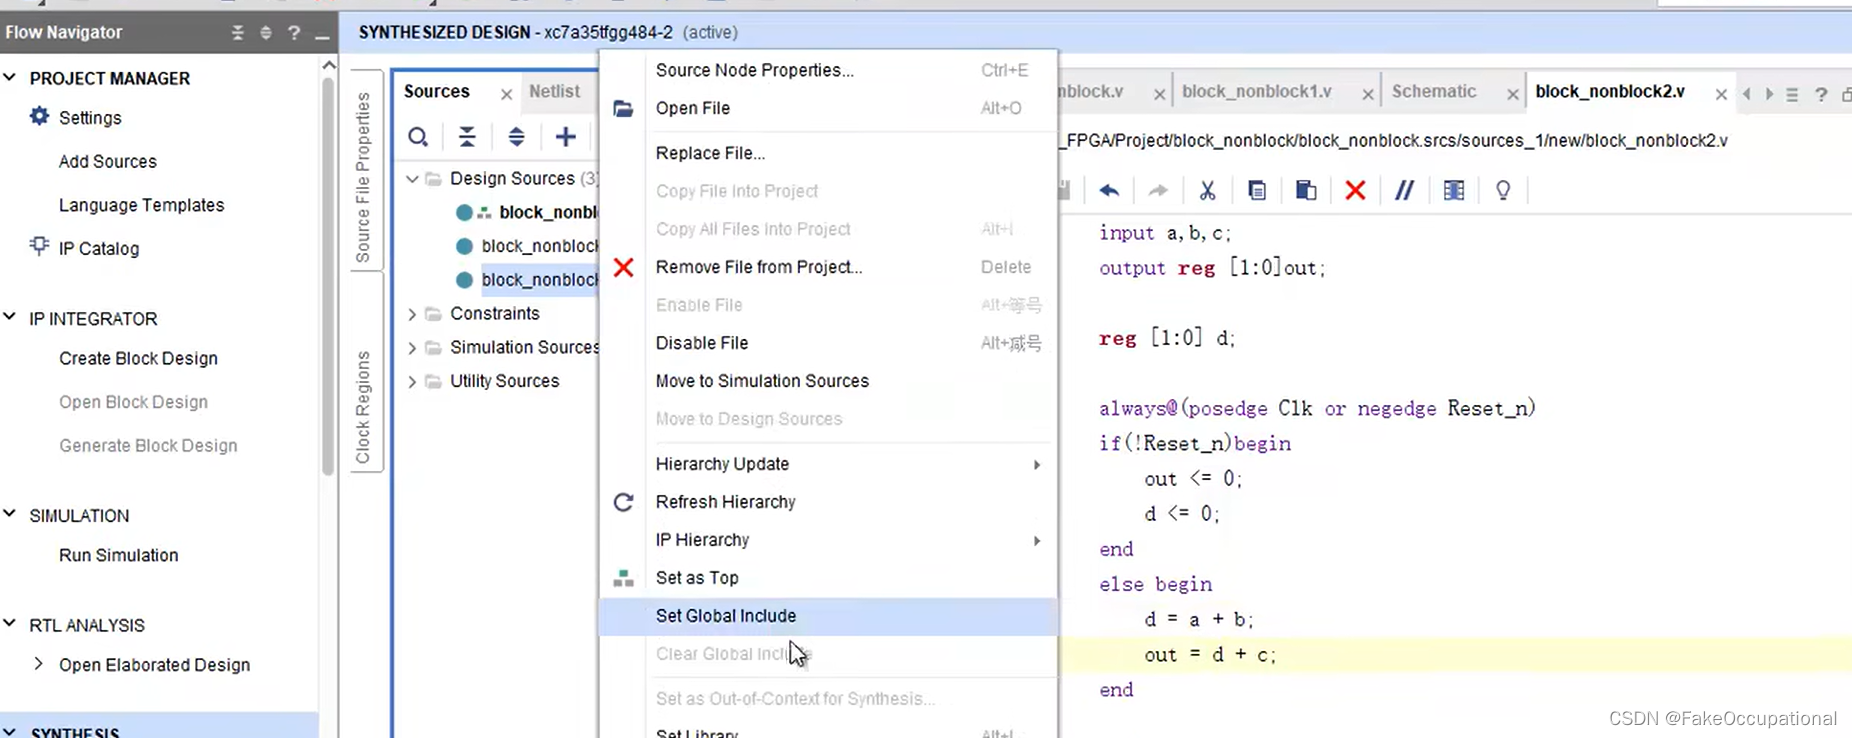Click the Flow Navigator vertical scrollbar

point(328,275)
